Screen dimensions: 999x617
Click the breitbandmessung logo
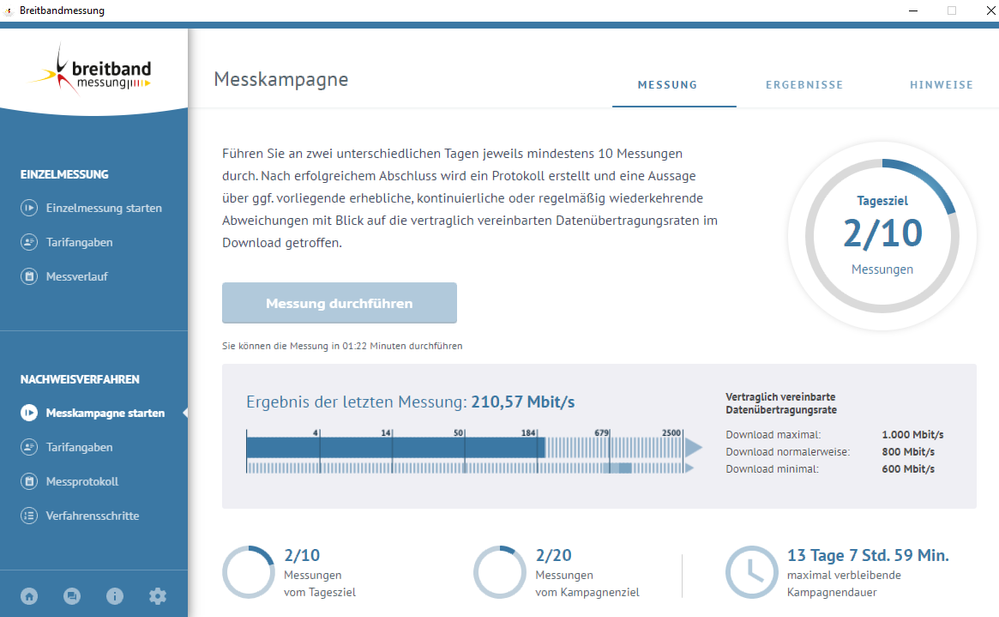click(x=90, y=70)
